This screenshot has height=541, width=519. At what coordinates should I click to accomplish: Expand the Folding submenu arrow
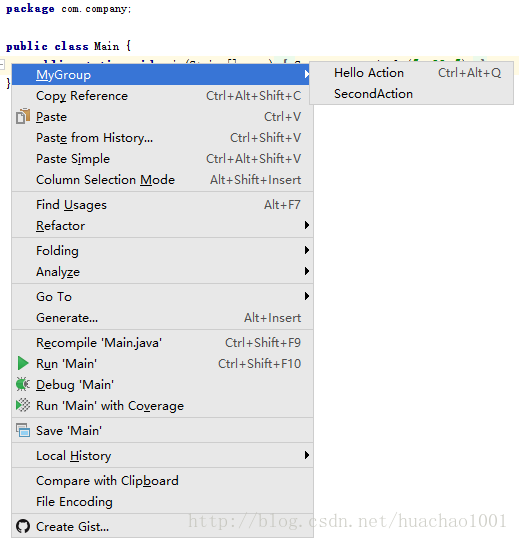click(306, 250)
